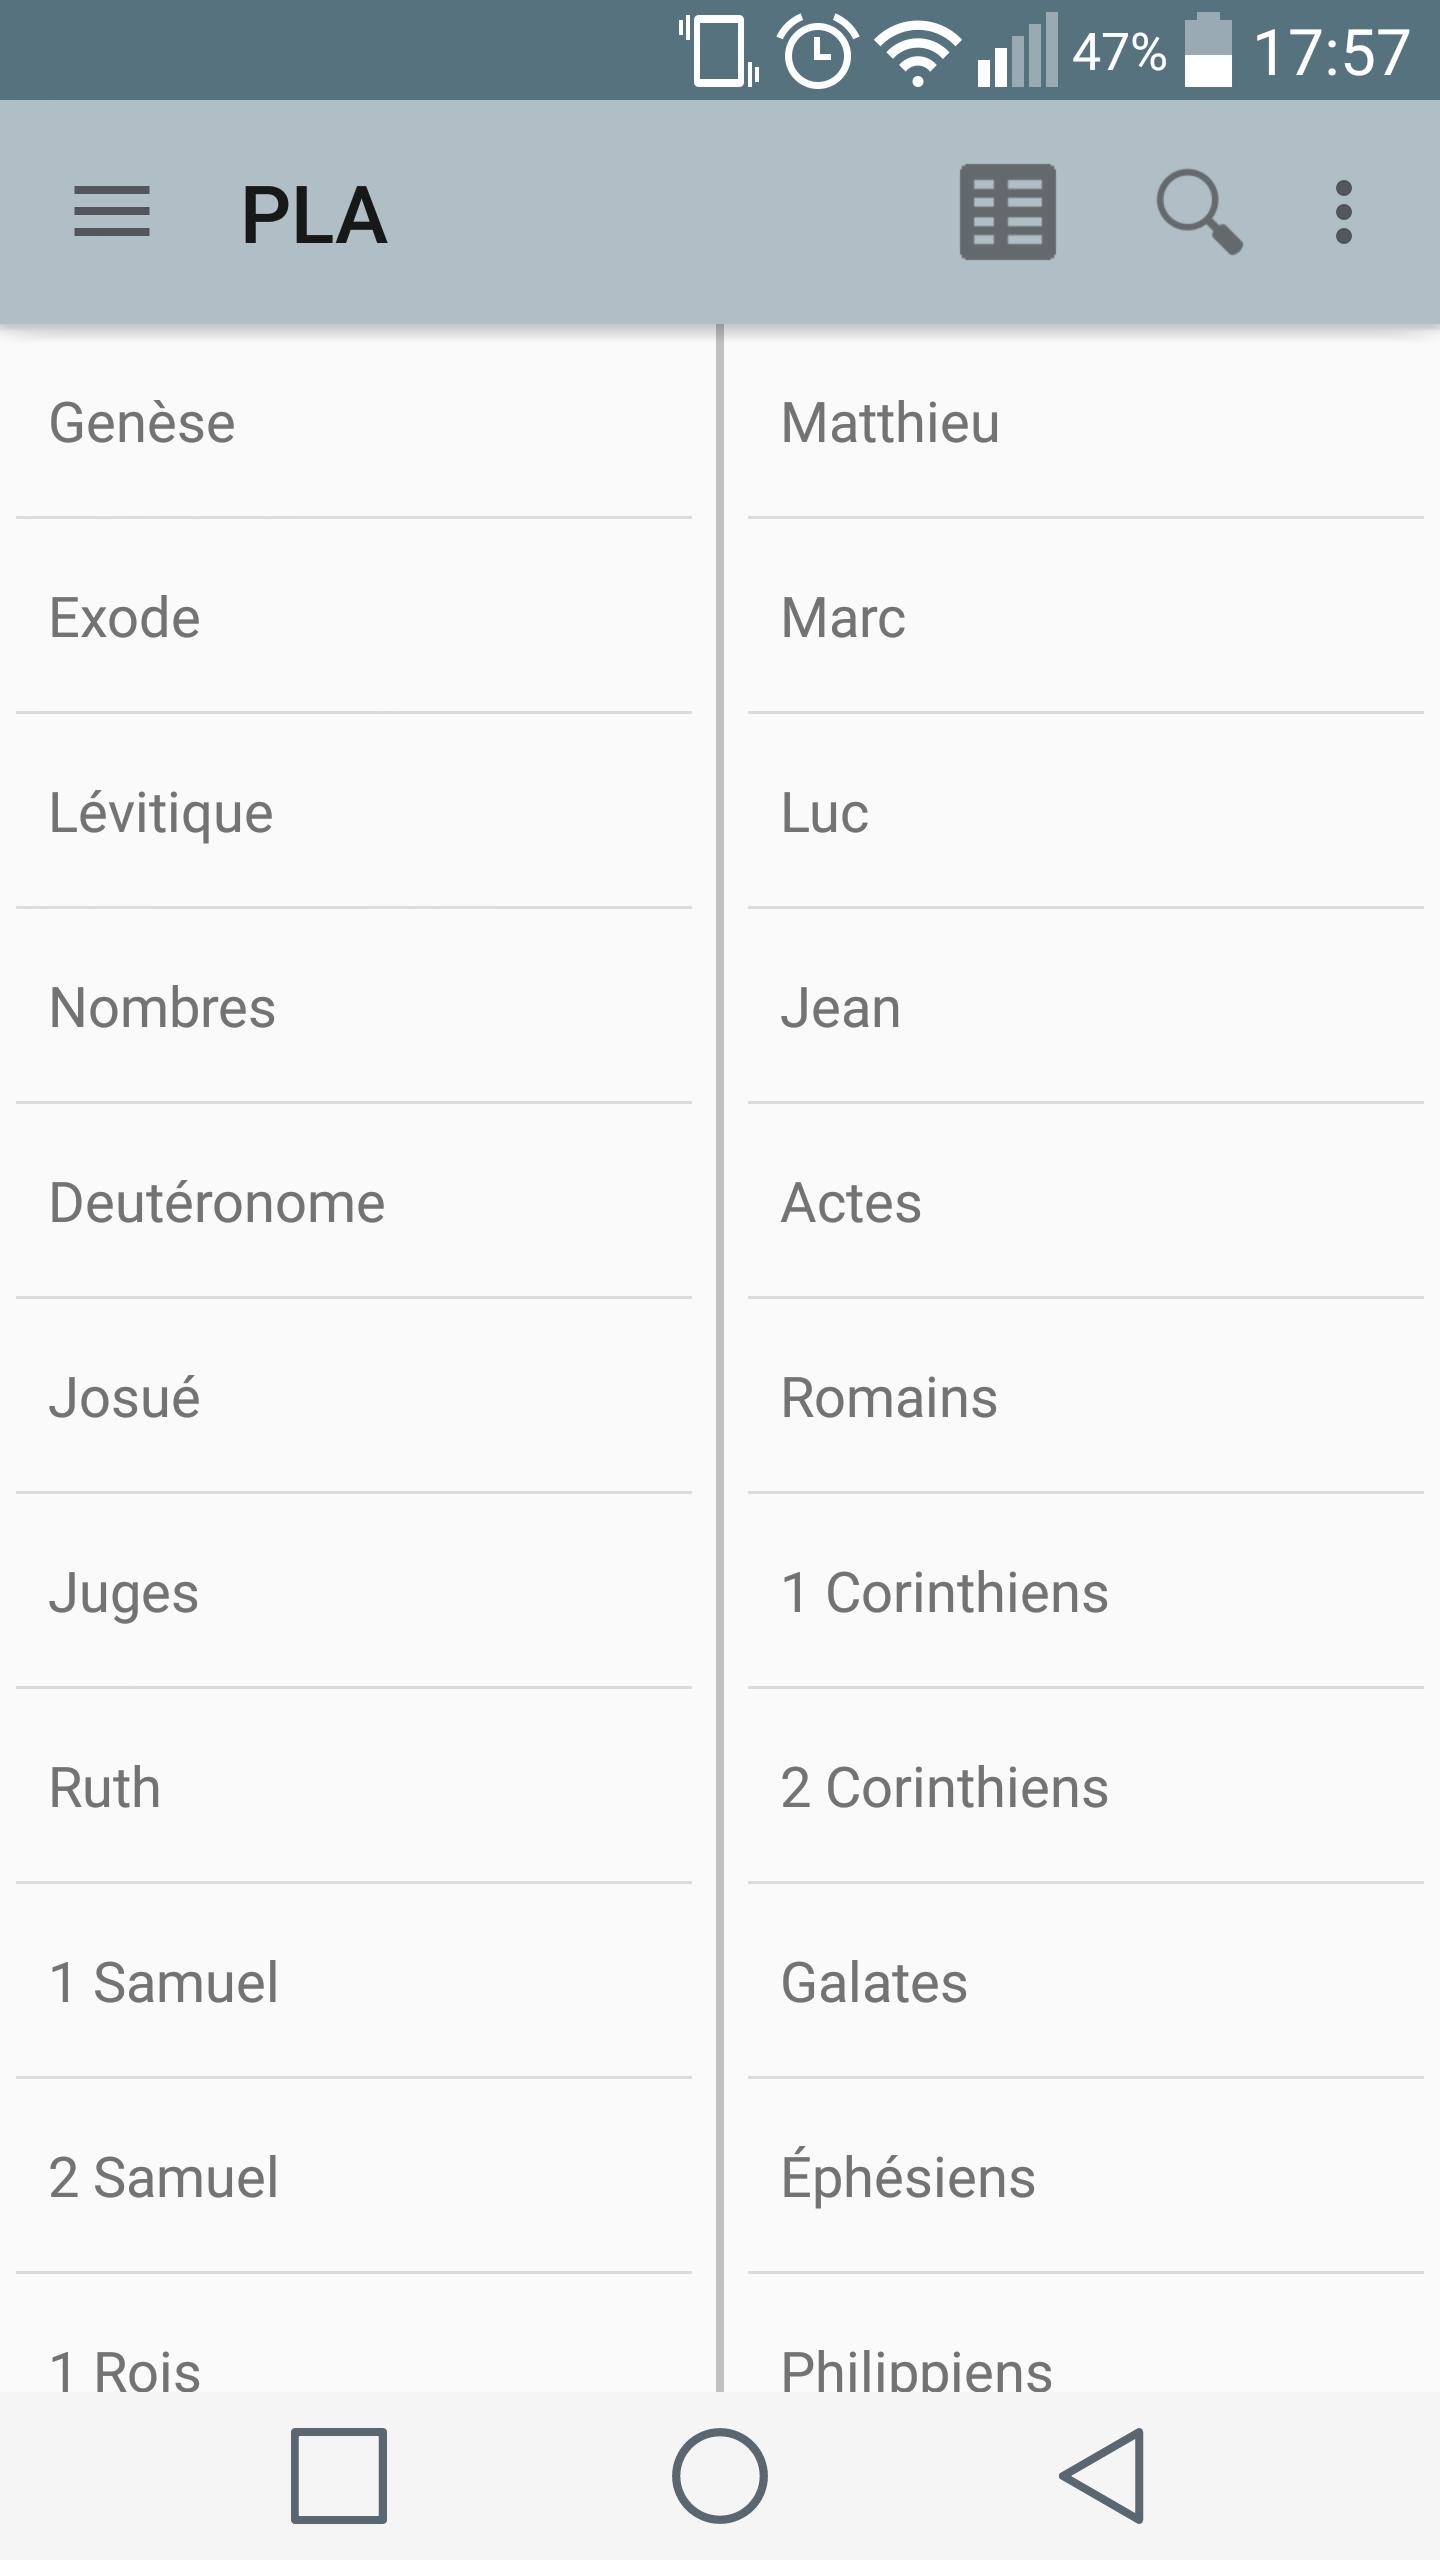Select the book Actes
This screenshot has height=2560, width=1440.
pyautogui.click(x=1086, y=1202)
